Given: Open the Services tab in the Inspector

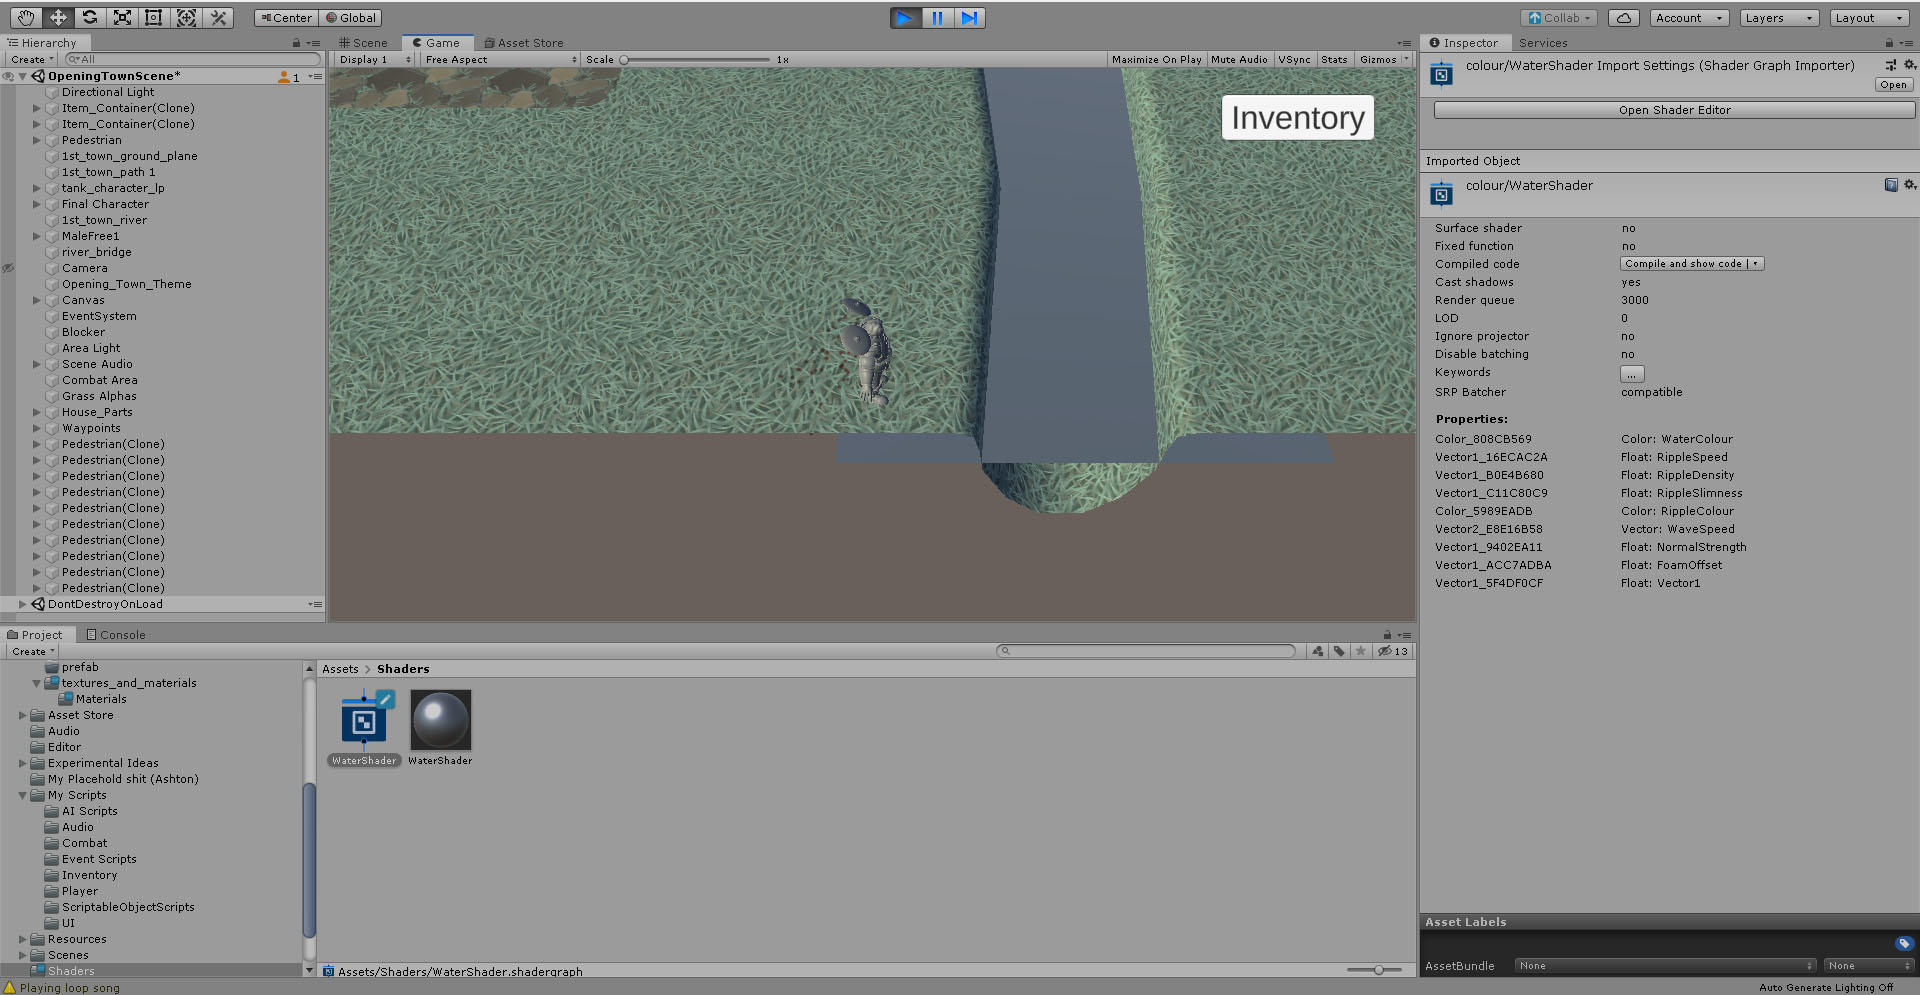Looking at the screenshot, I should 1542,42.
